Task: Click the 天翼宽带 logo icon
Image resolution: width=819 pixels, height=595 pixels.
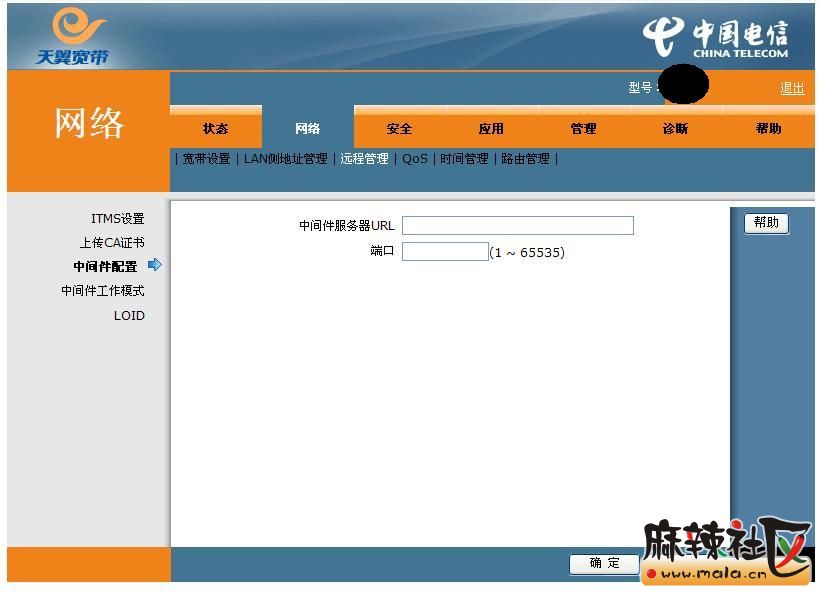Action: 72,36
